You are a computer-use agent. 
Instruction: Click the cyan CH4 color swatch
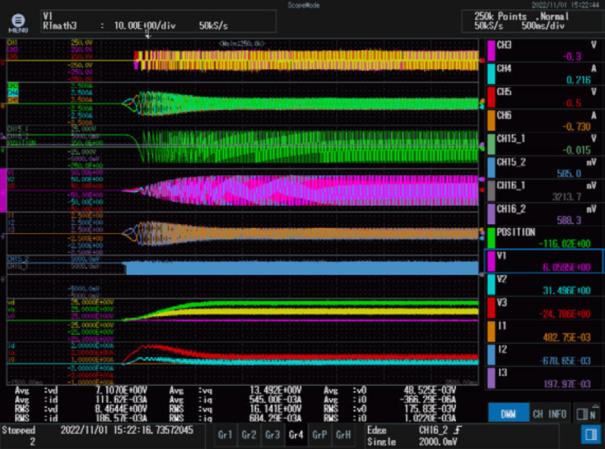tap(491, 74)
